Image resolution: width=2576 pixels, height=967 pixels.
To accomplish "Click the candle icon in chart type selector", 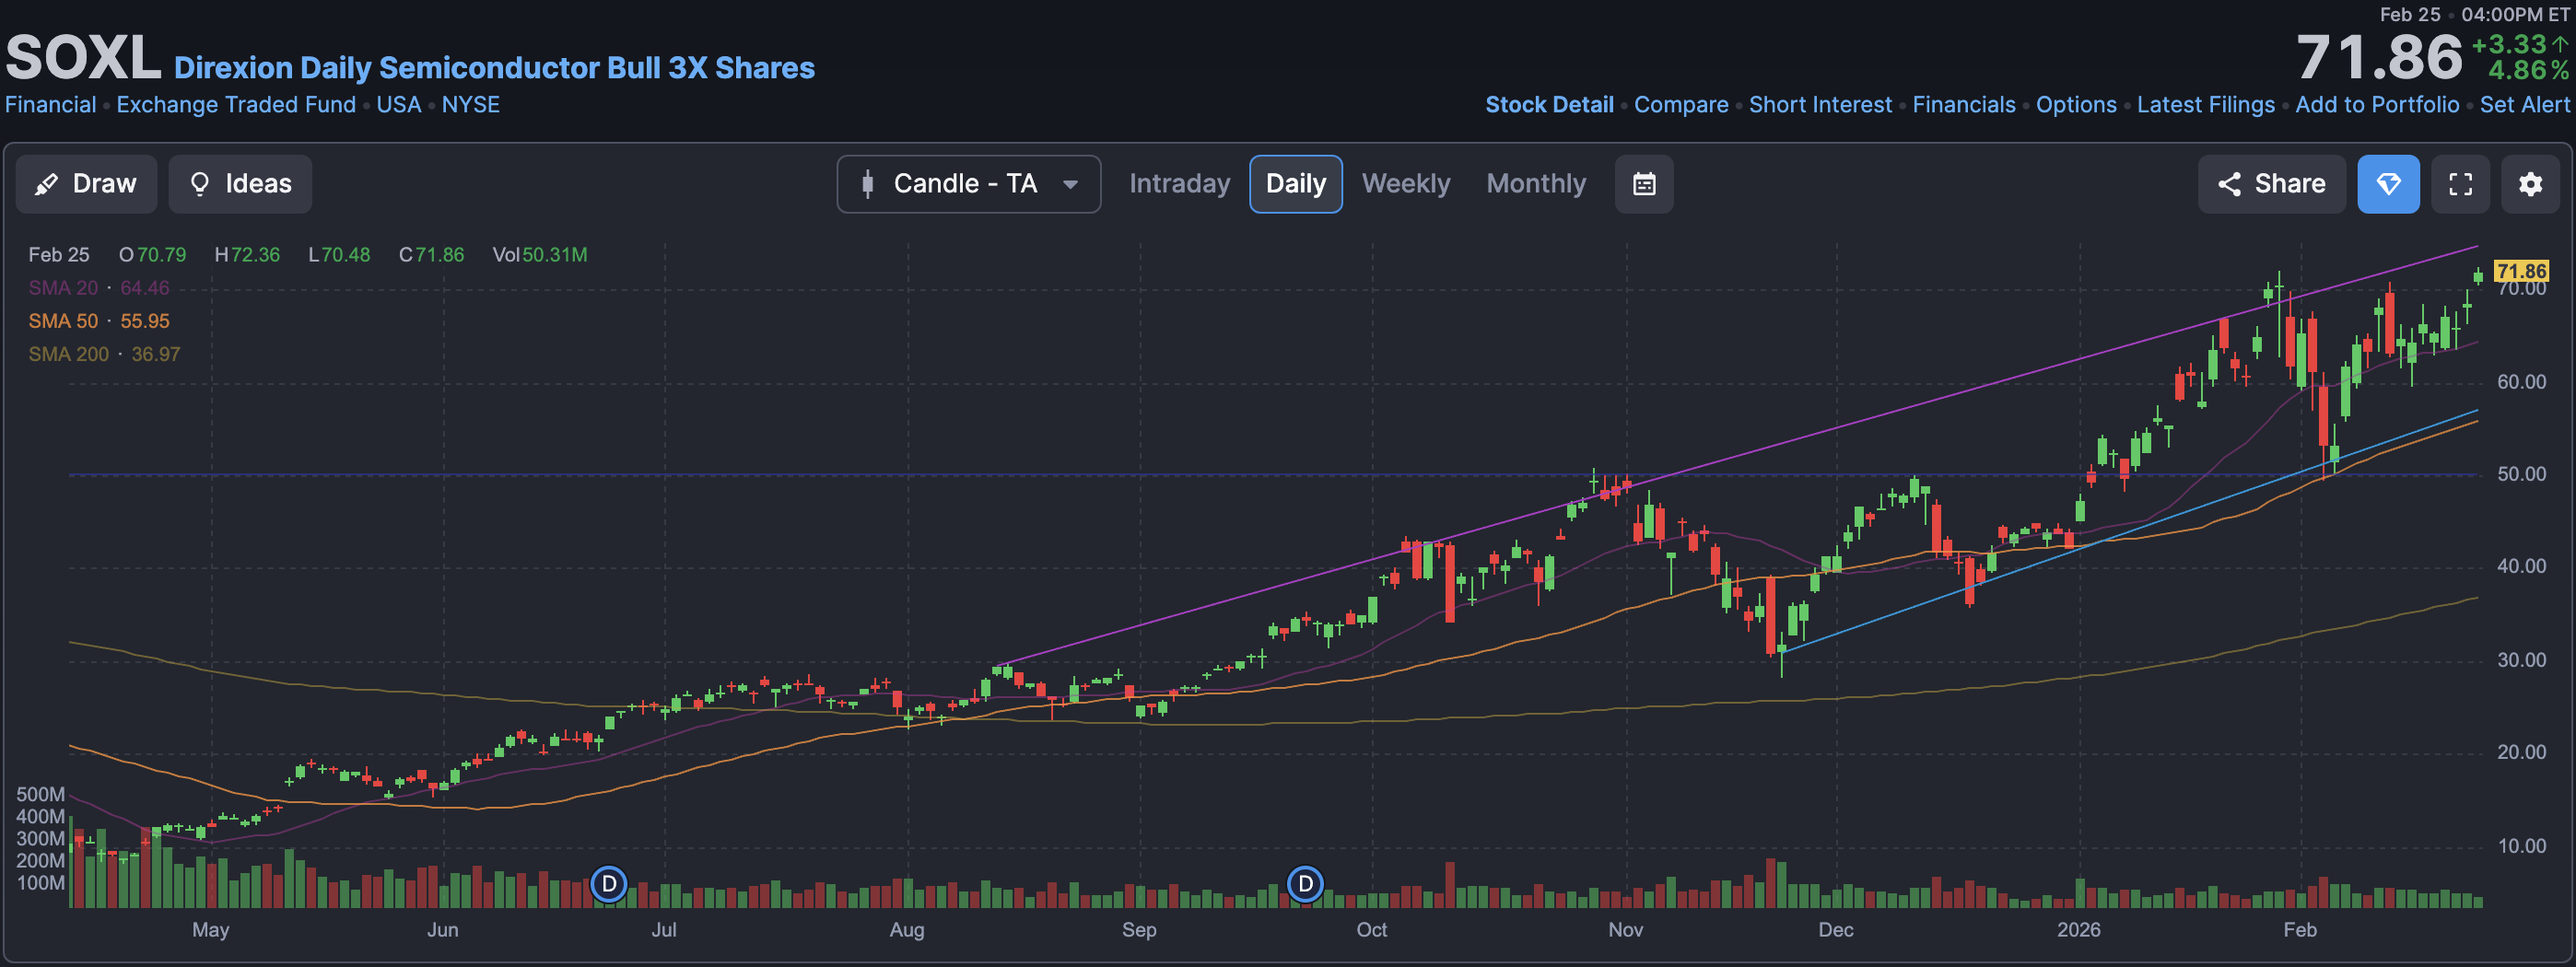I will click(868, 184).
